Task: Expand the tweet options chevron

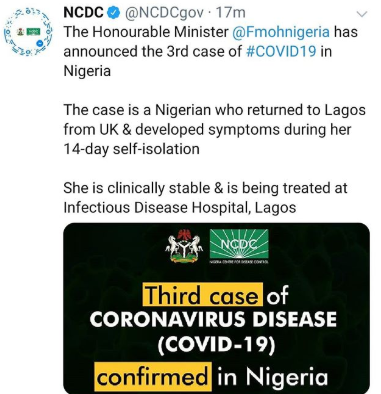Action: coord(362,14)
